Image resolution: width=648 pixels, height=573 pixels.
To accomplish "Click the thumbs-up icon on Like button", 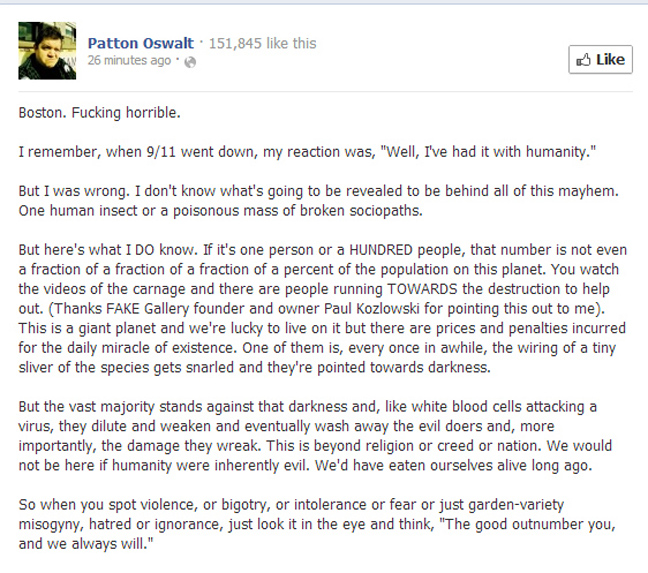I will pyautogui.click(x=584, y=60).
